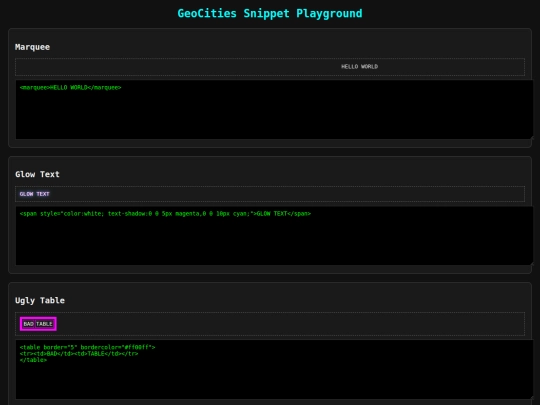Viewport: 540px width, 405px height.
Task: Click the scrolling HELLO WORLD preview text
Action: 359,66
